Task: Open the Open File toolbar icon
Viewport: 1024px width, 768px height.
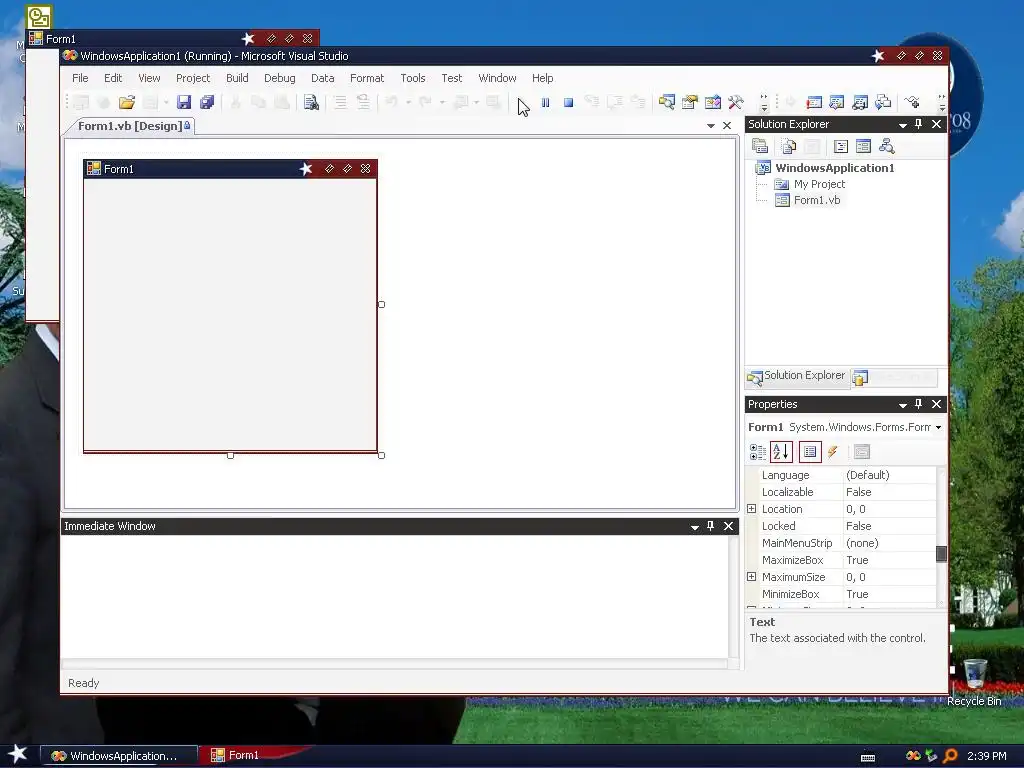Action: click(127, 102)
